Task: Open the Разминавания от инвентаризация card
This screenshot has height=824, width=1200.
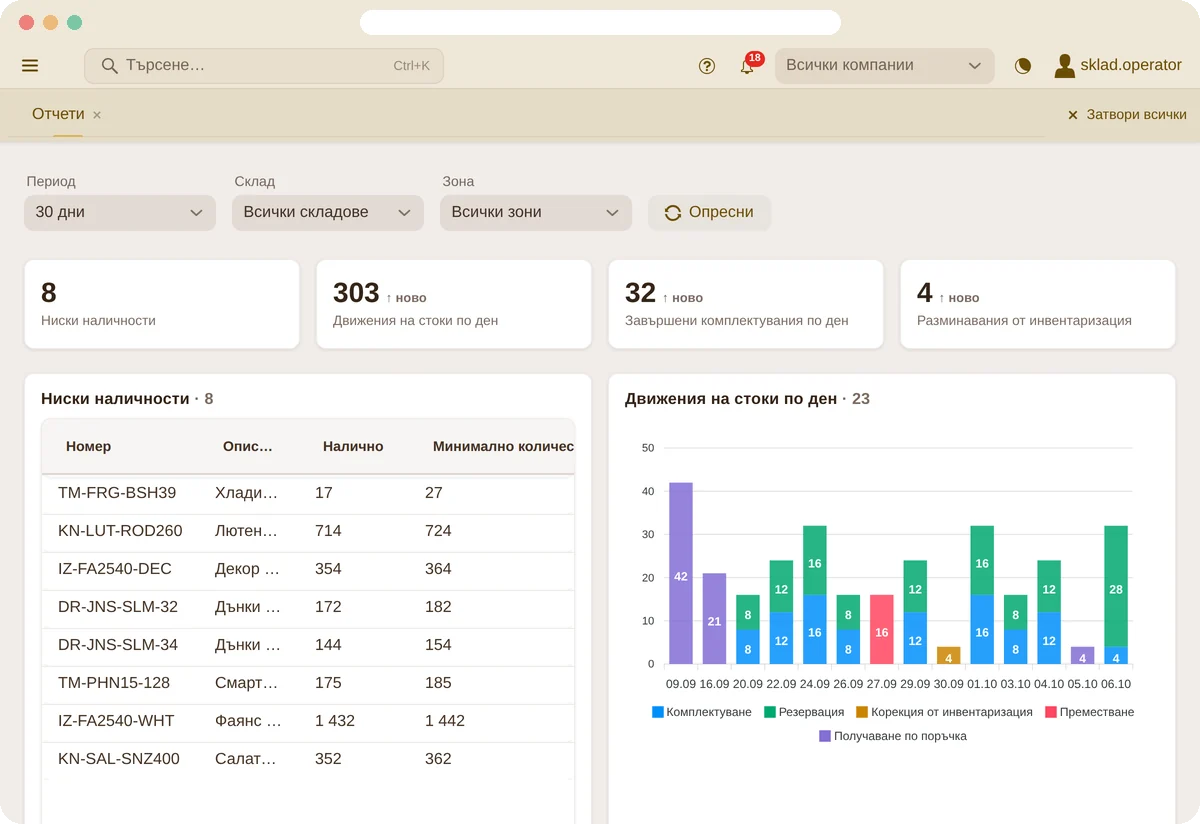Action: [1038, 305]
